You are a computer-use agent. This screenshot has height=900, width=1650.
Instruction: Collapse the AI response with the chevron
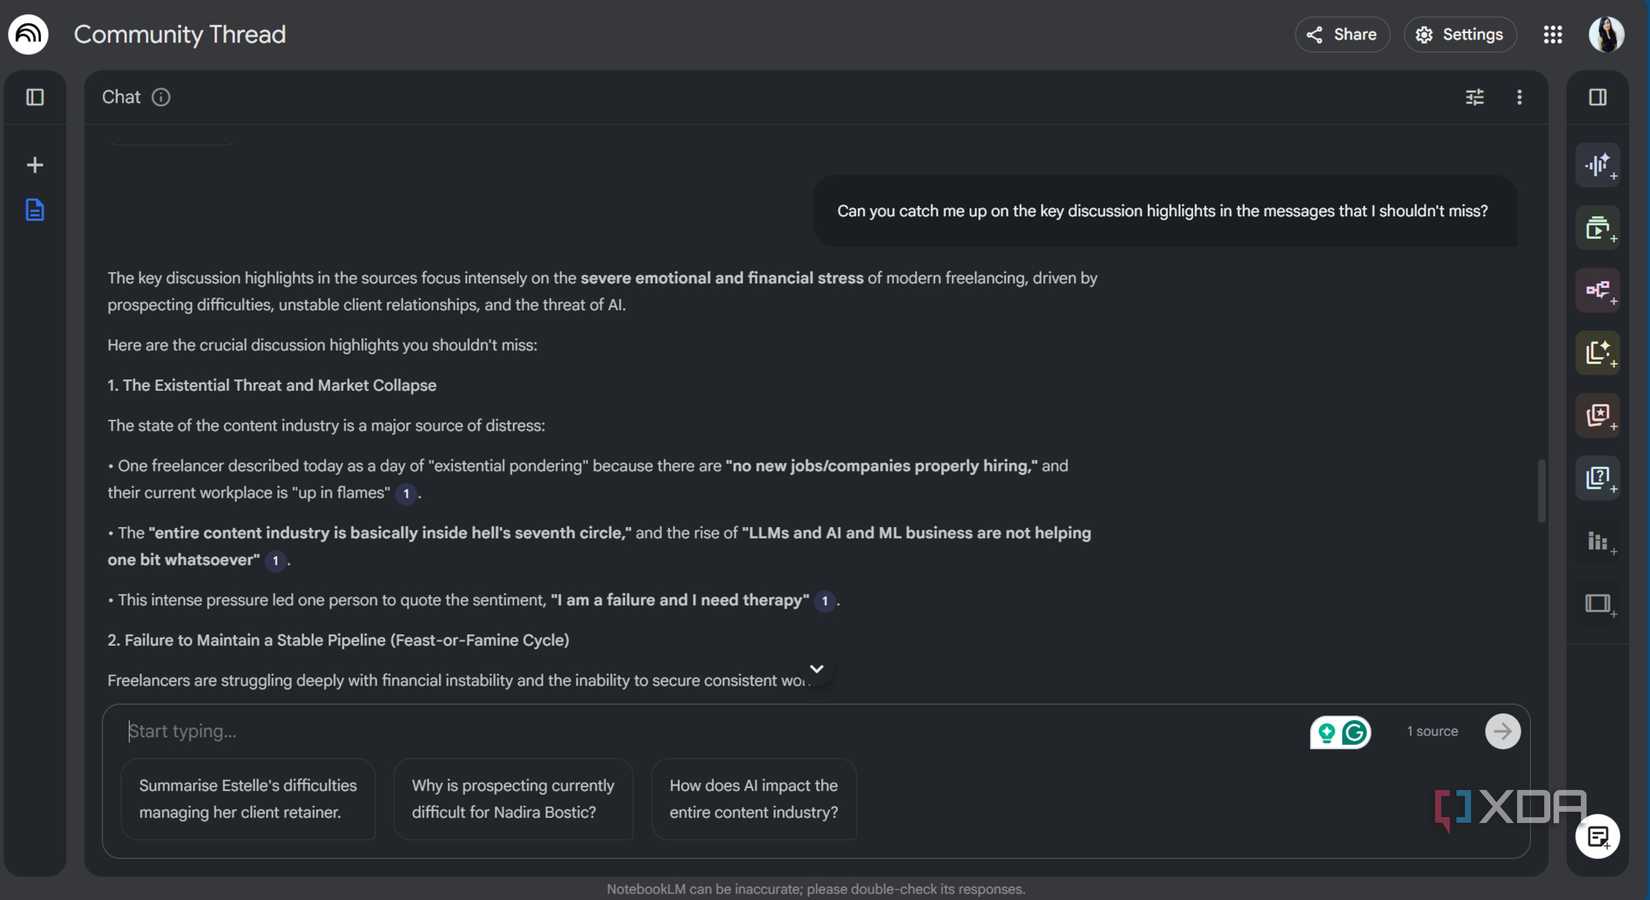pyautogui.click(x=816, y=669)
